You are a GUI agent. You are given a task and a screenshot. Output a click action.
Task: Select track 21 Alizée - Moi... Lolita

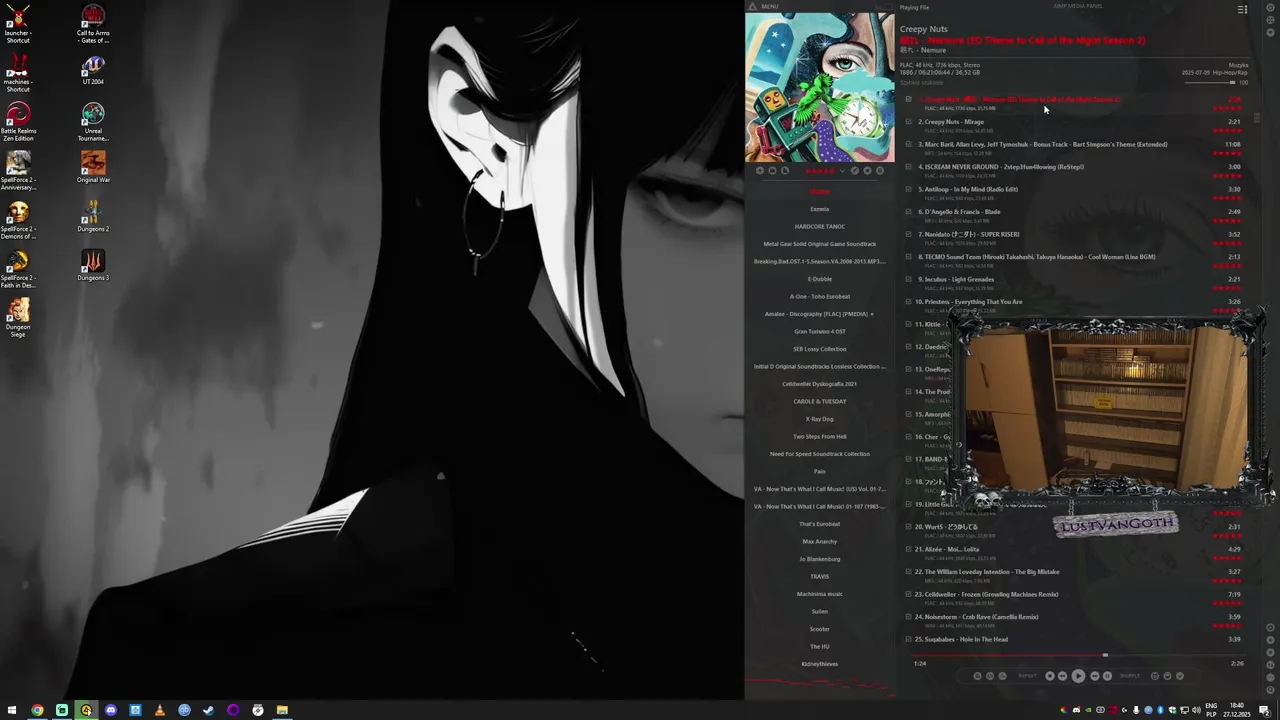tap(1075, 553)
